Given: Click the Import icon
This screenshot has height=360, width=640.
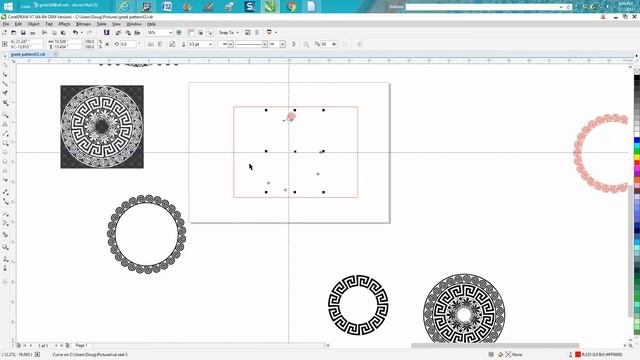Looking at the screenshot, I should click(118, 32).
